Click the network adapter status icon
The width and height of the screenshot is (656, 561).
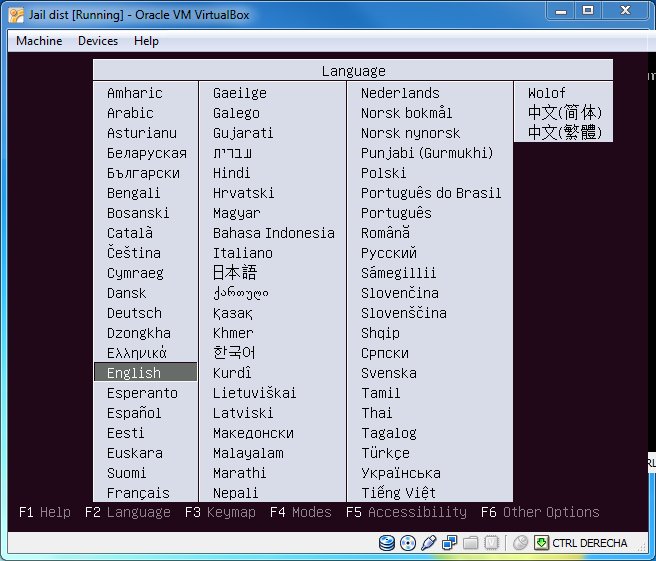tap(449, 543)
